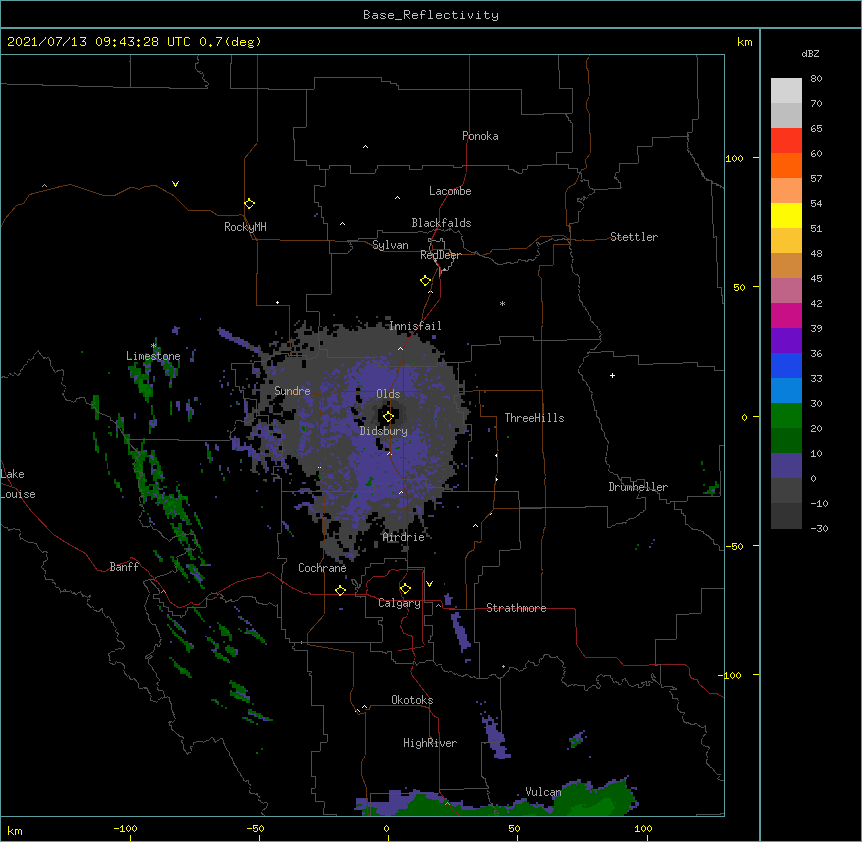Screen dimensions: 862x842
Task: Click the Drumheller label
Action: pos(638,487)
